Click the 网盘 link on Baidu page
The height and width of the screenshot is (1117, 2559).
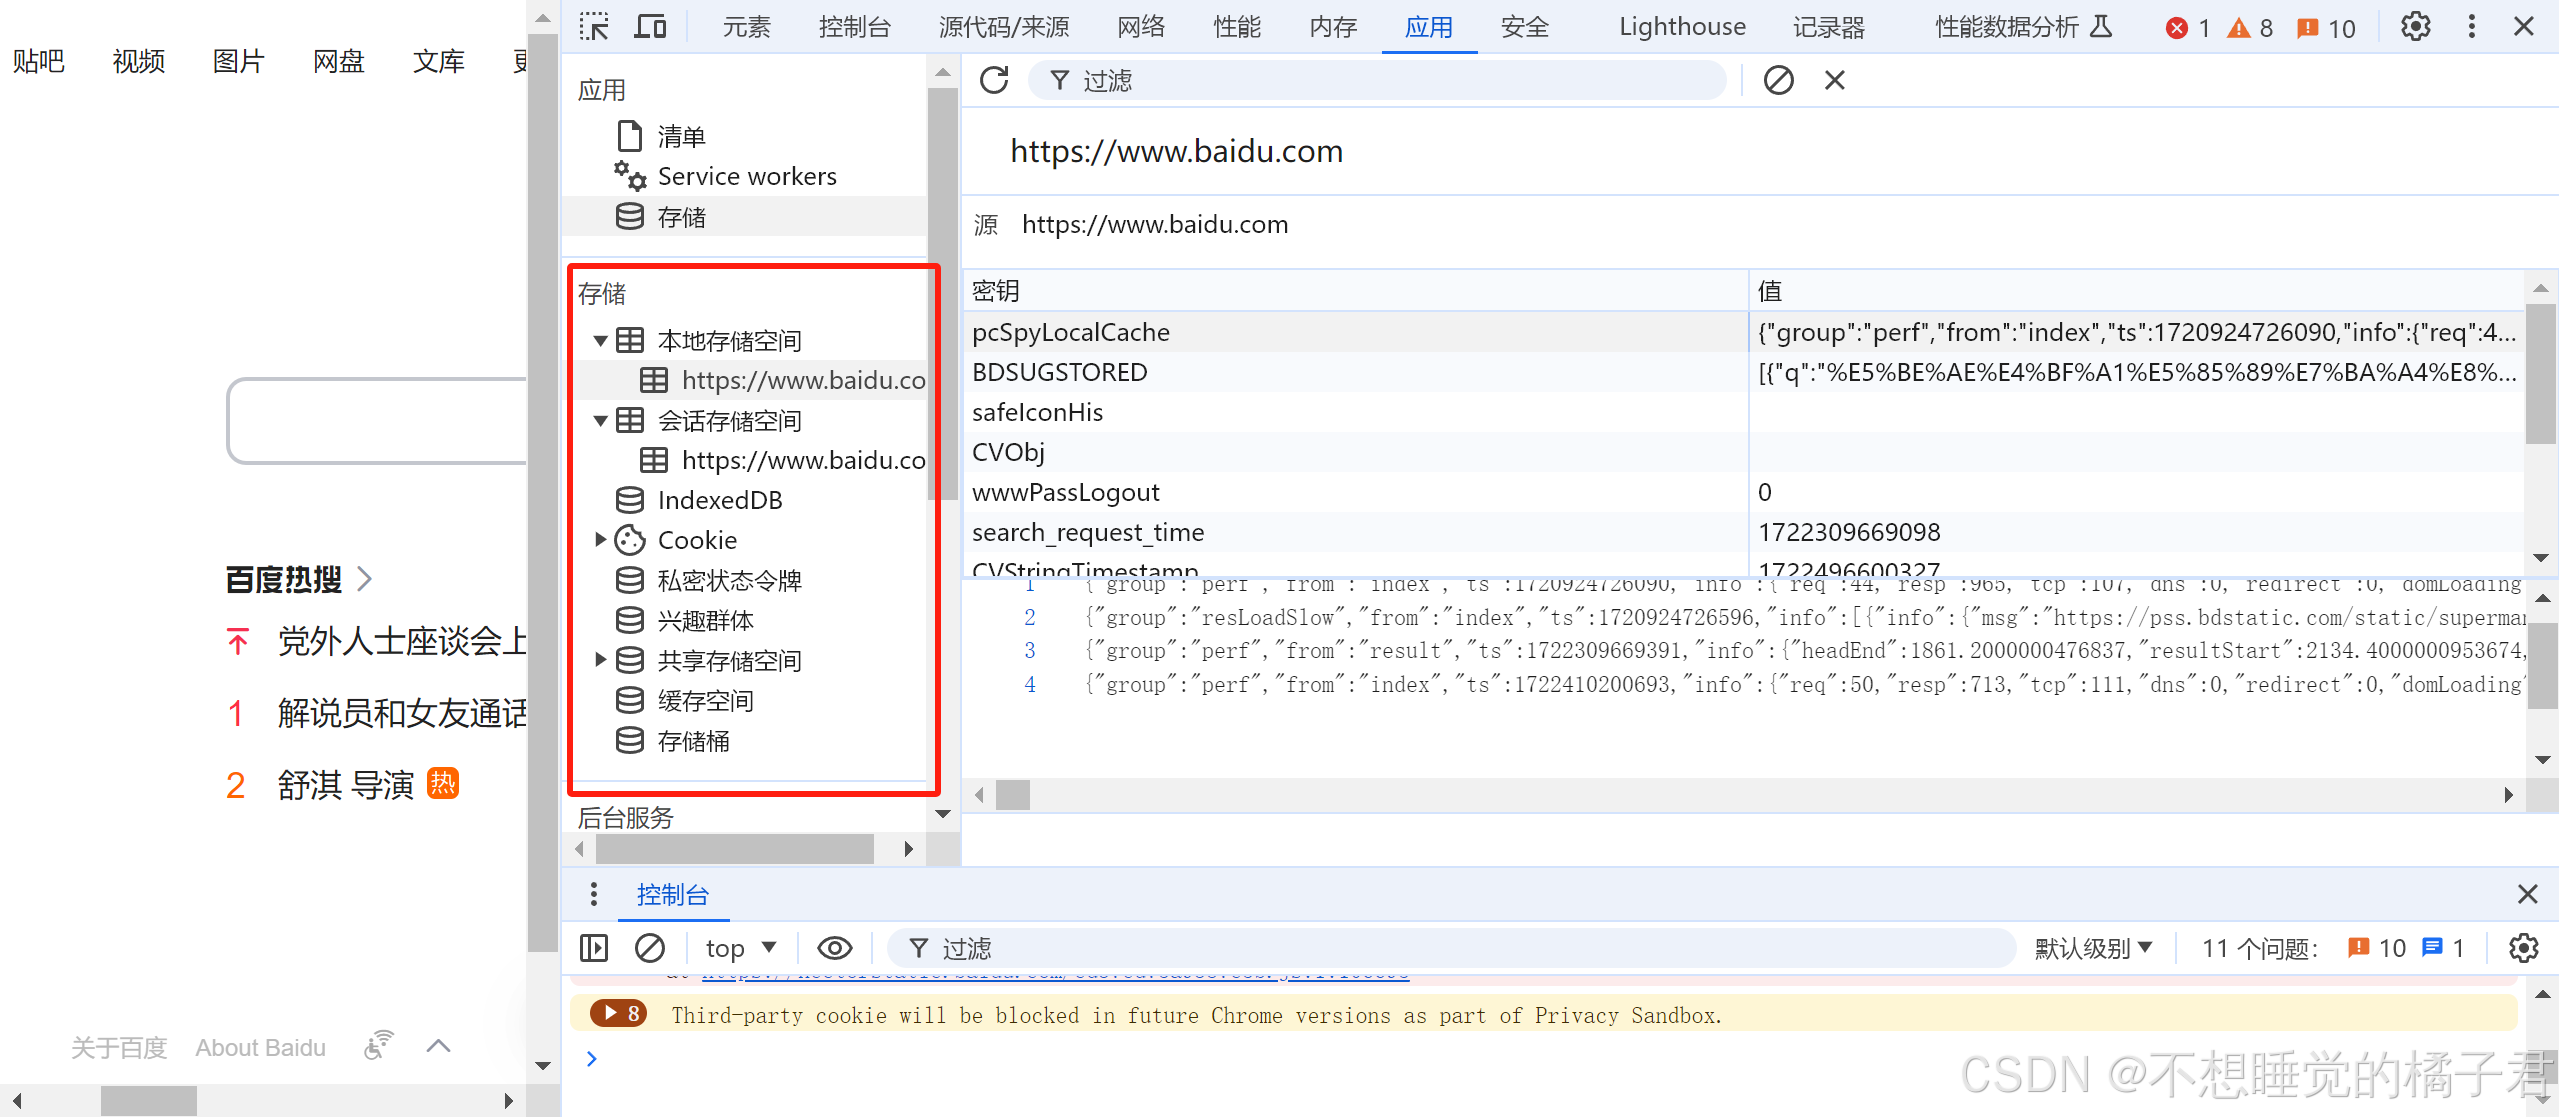tap(338, 62)
